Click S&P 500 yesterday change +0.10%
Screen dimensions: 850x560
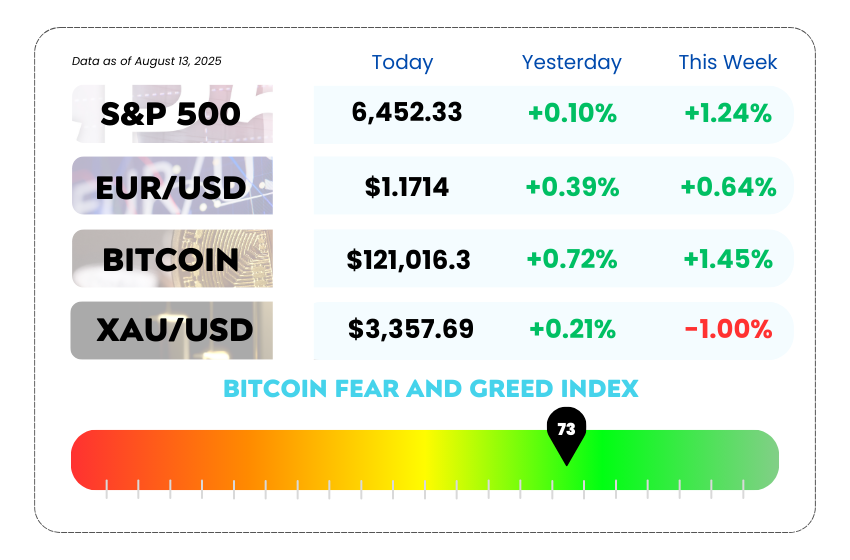coord(572,113)
